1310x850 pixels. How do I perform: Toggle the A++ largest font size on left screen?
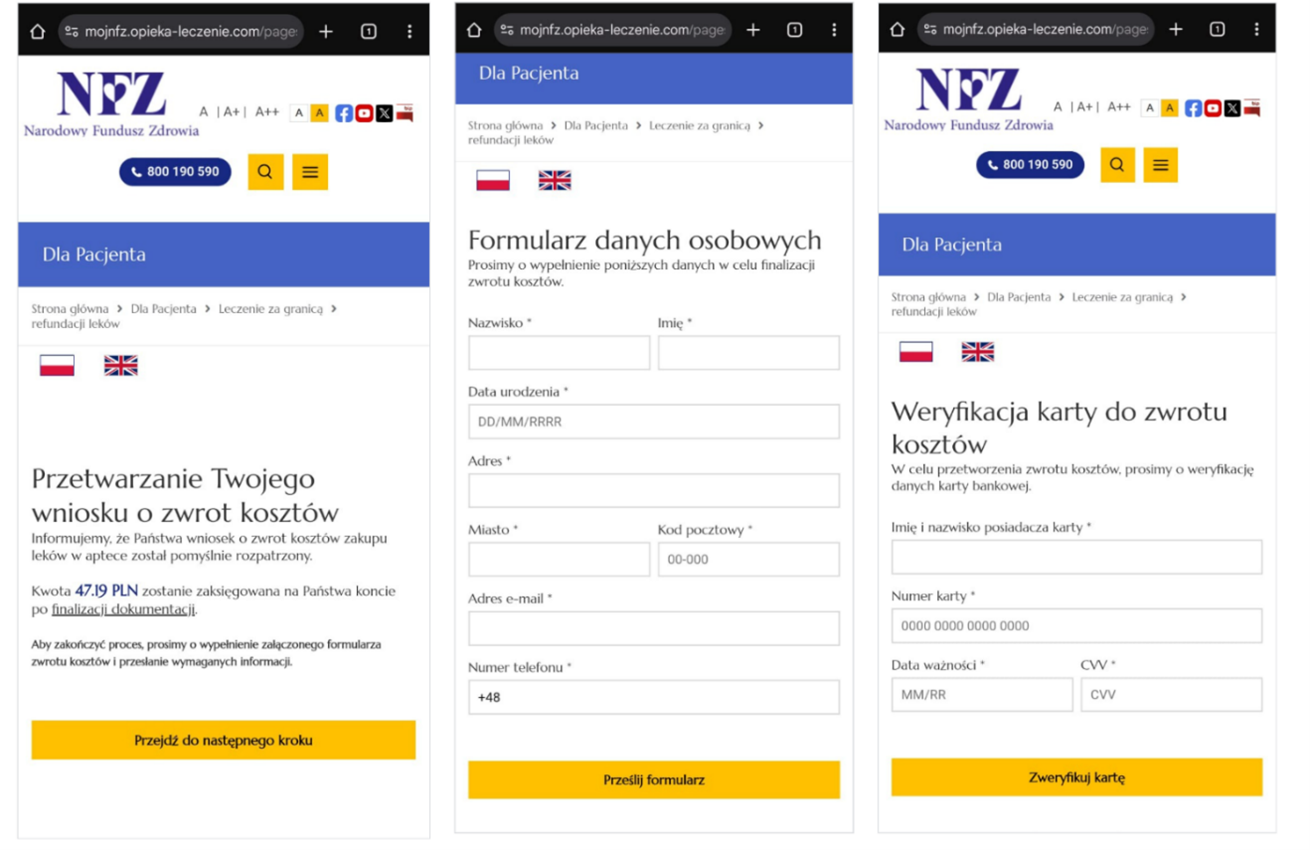267,112
